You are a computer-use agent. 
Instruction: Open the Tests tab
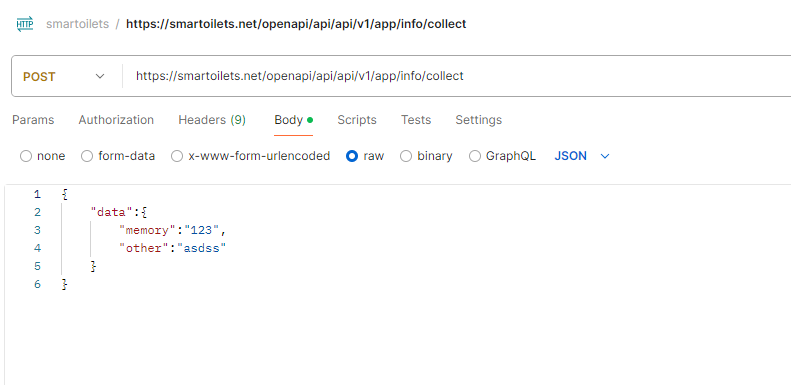(x=416, y=120)
